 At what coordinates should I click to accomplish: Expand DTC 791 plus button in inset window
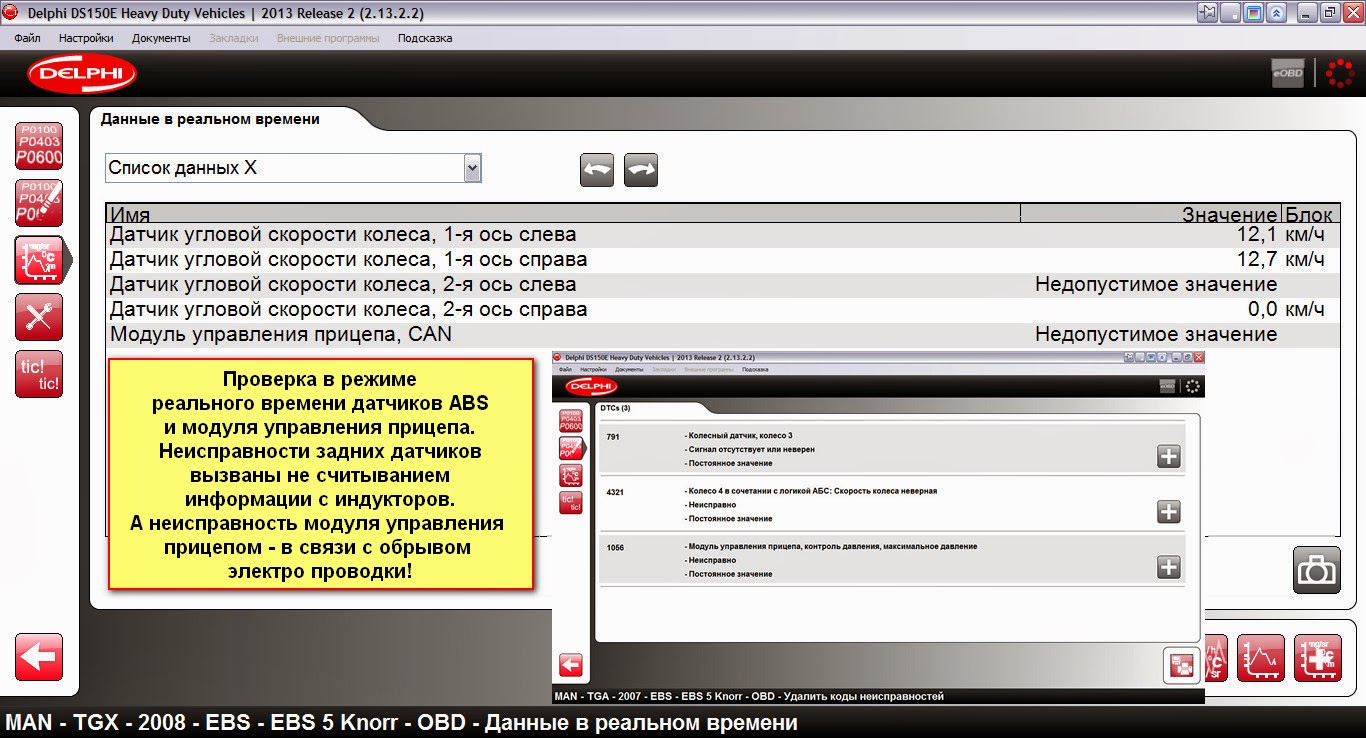coord(1168,457)
